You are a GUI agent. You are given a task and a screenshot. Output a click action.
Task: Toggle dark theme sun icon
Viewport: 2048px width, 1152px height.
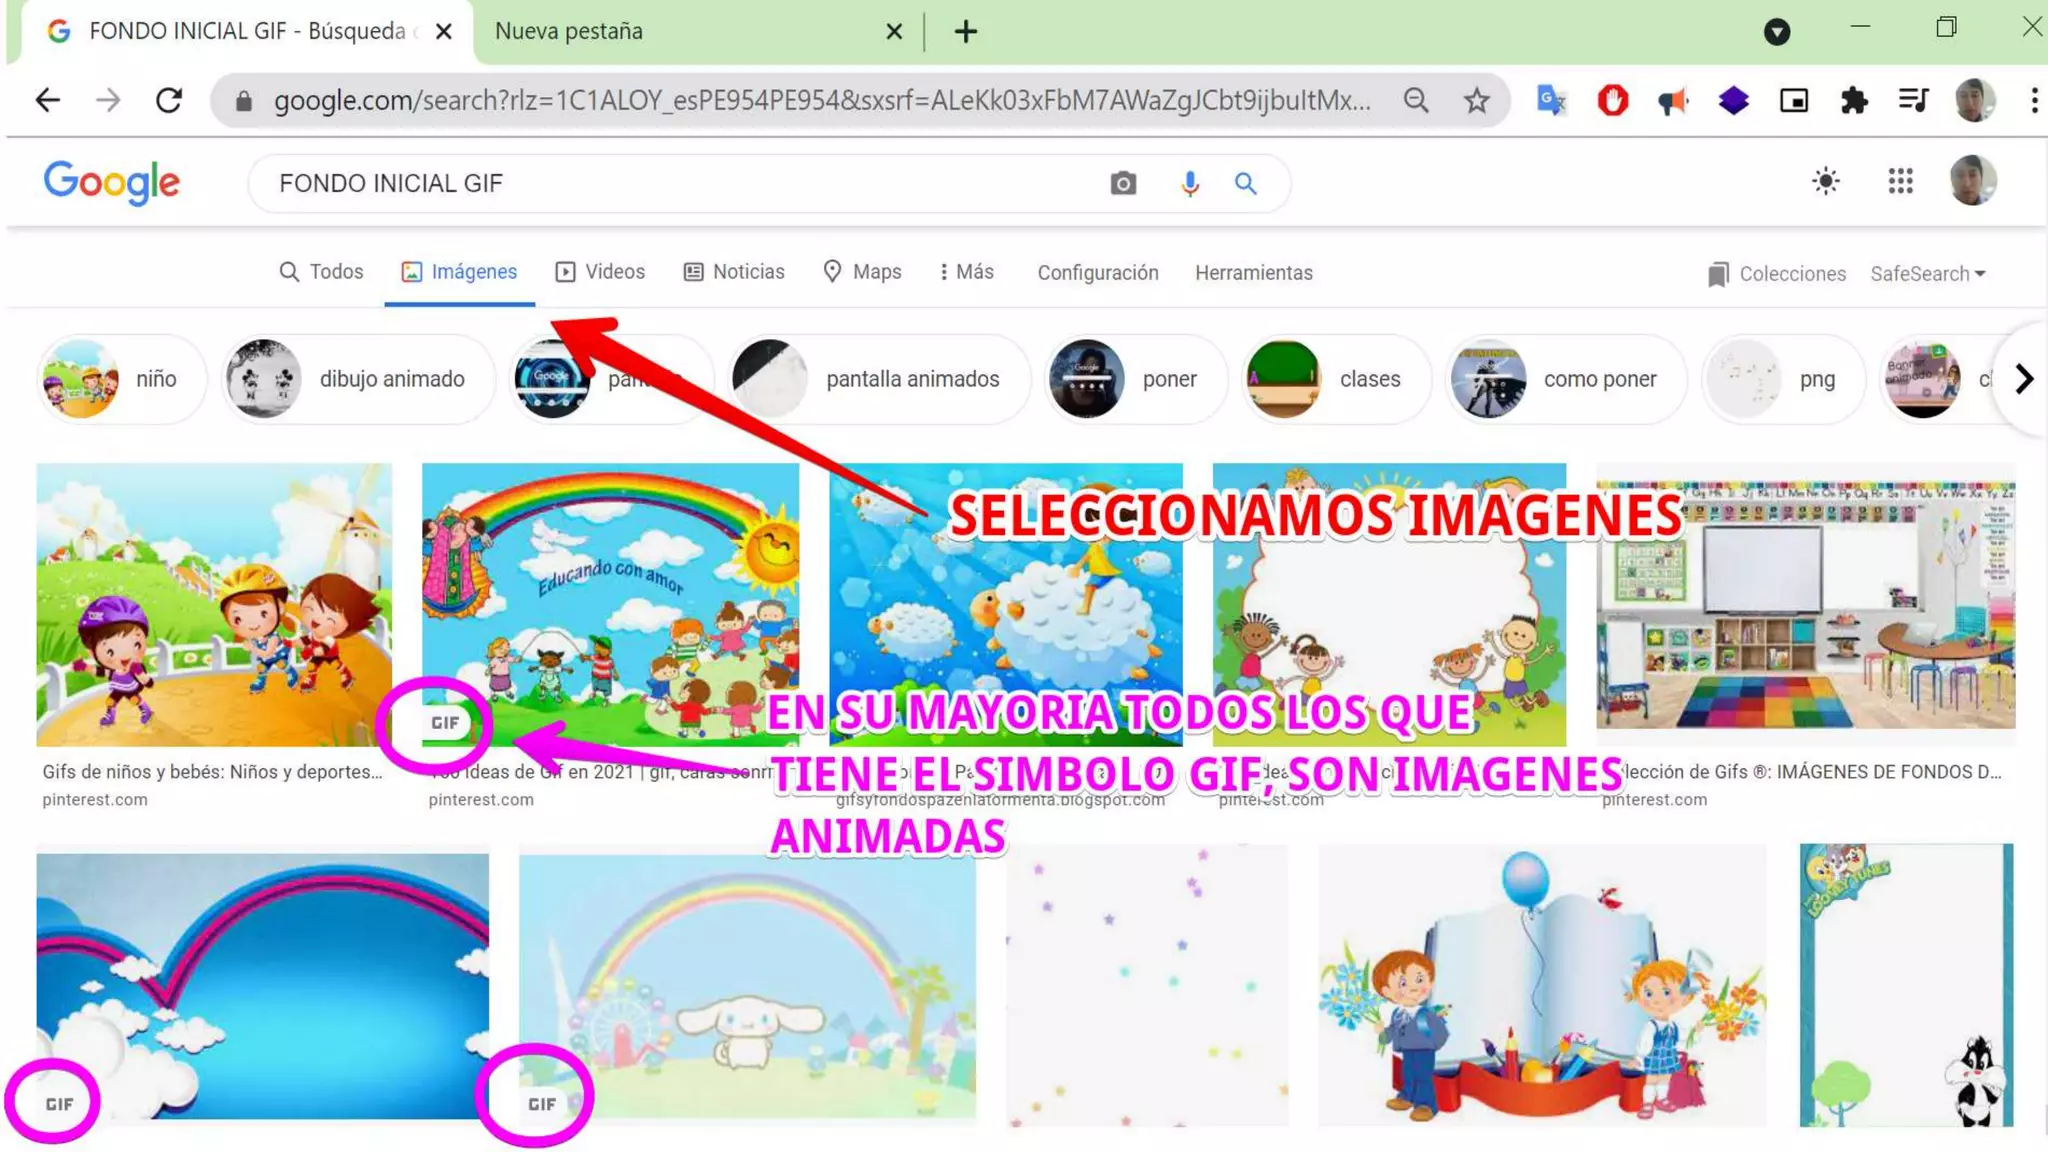click(x=1826, y=181)
